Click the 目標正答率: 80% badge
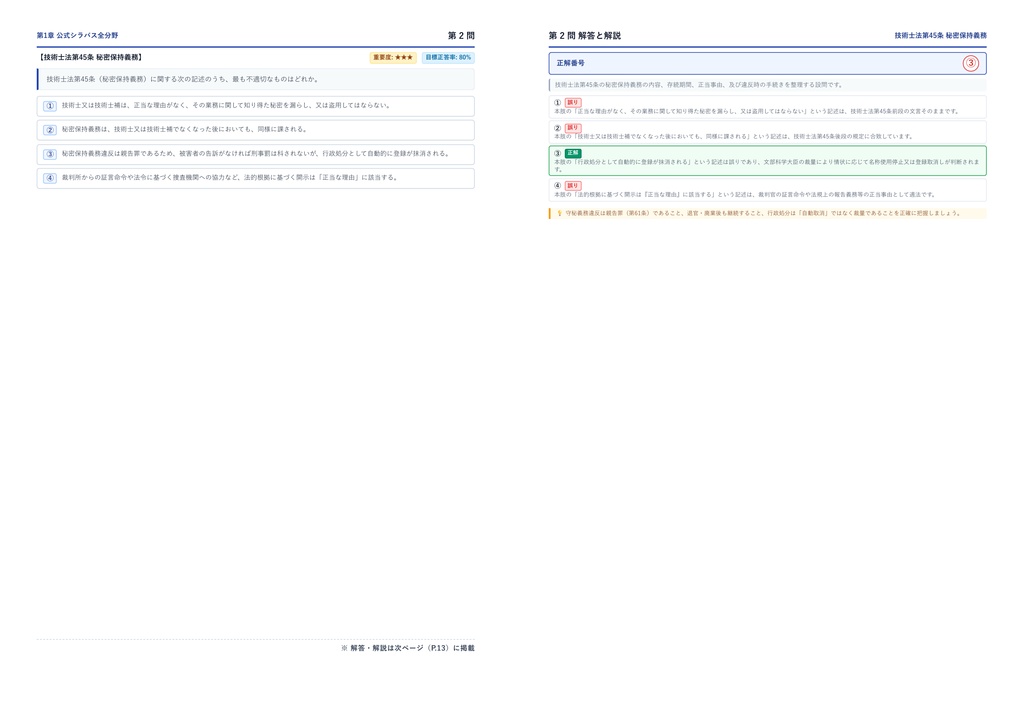 pyautogui.click(x=448, y=57)
